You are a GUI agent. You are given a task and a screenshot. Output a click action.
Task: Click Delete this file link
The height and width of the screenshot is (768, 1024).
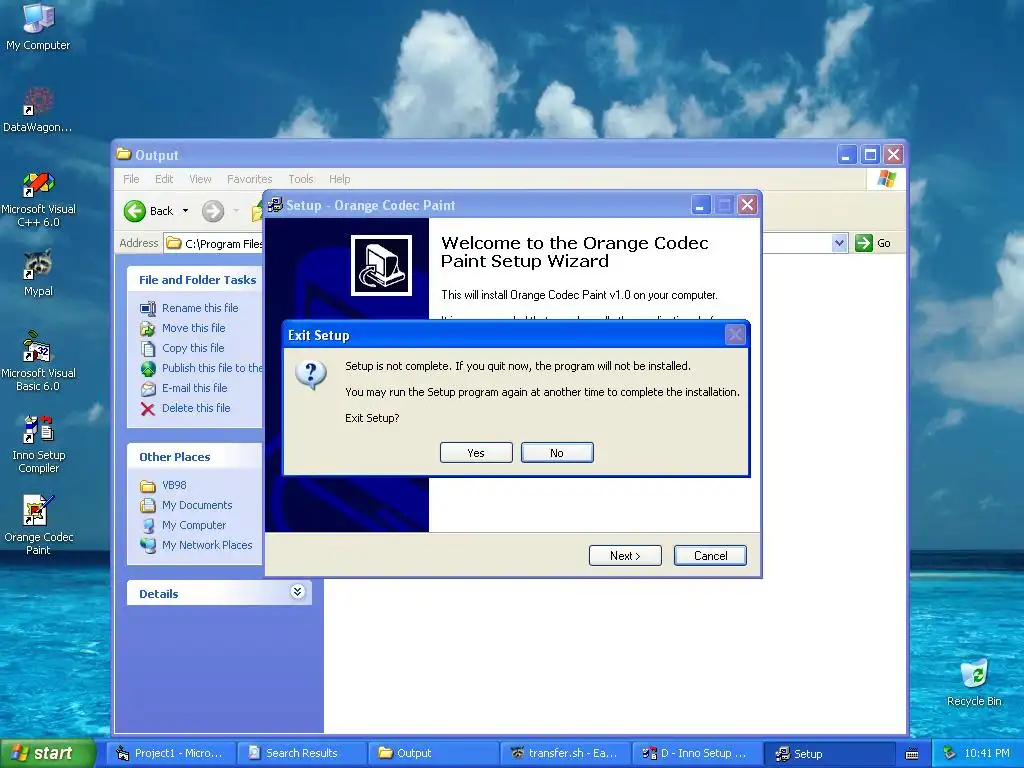[x=196, y=408]
